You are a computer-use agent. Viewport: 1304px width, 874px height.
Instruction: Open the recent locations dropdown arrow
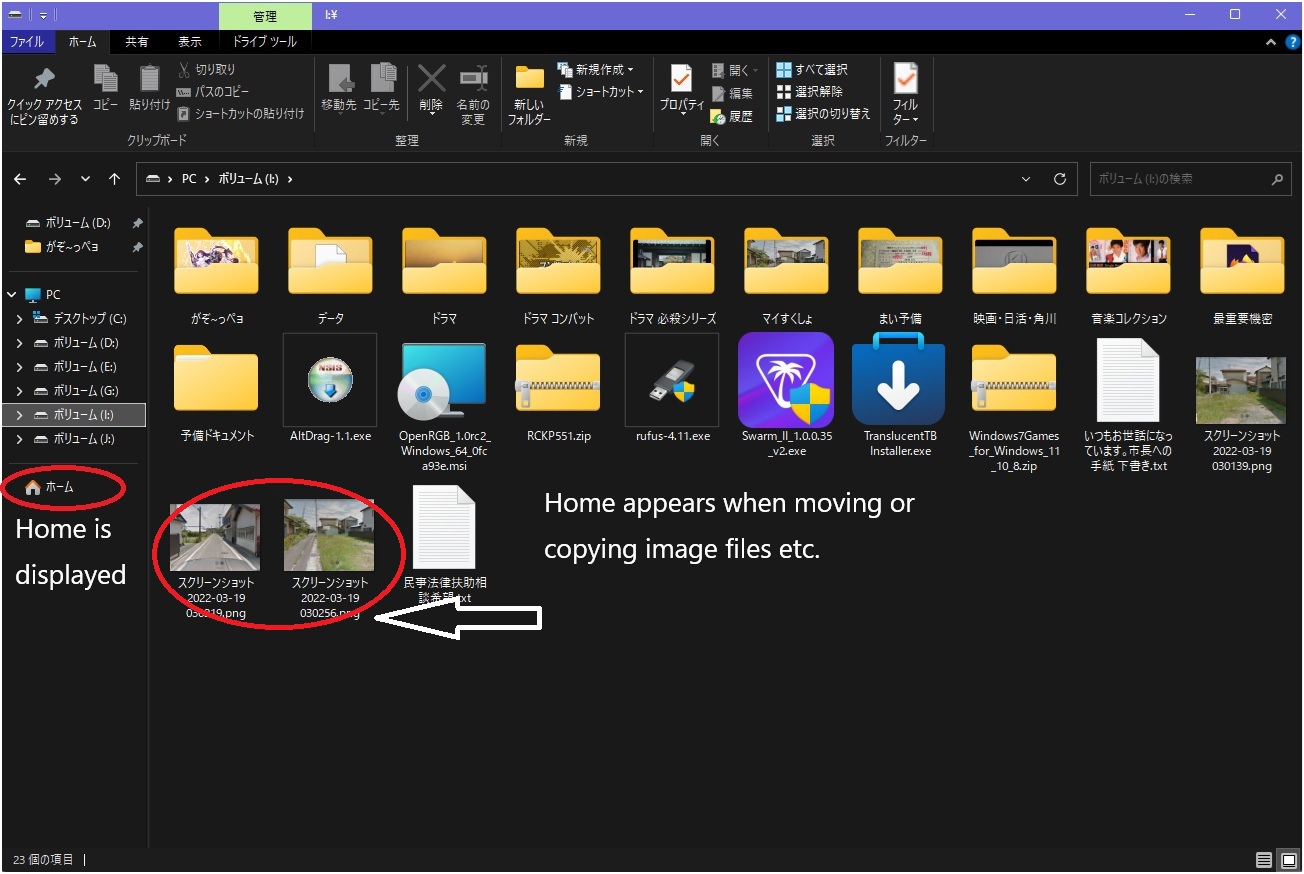pyautogui.click(x=86, y=179)
